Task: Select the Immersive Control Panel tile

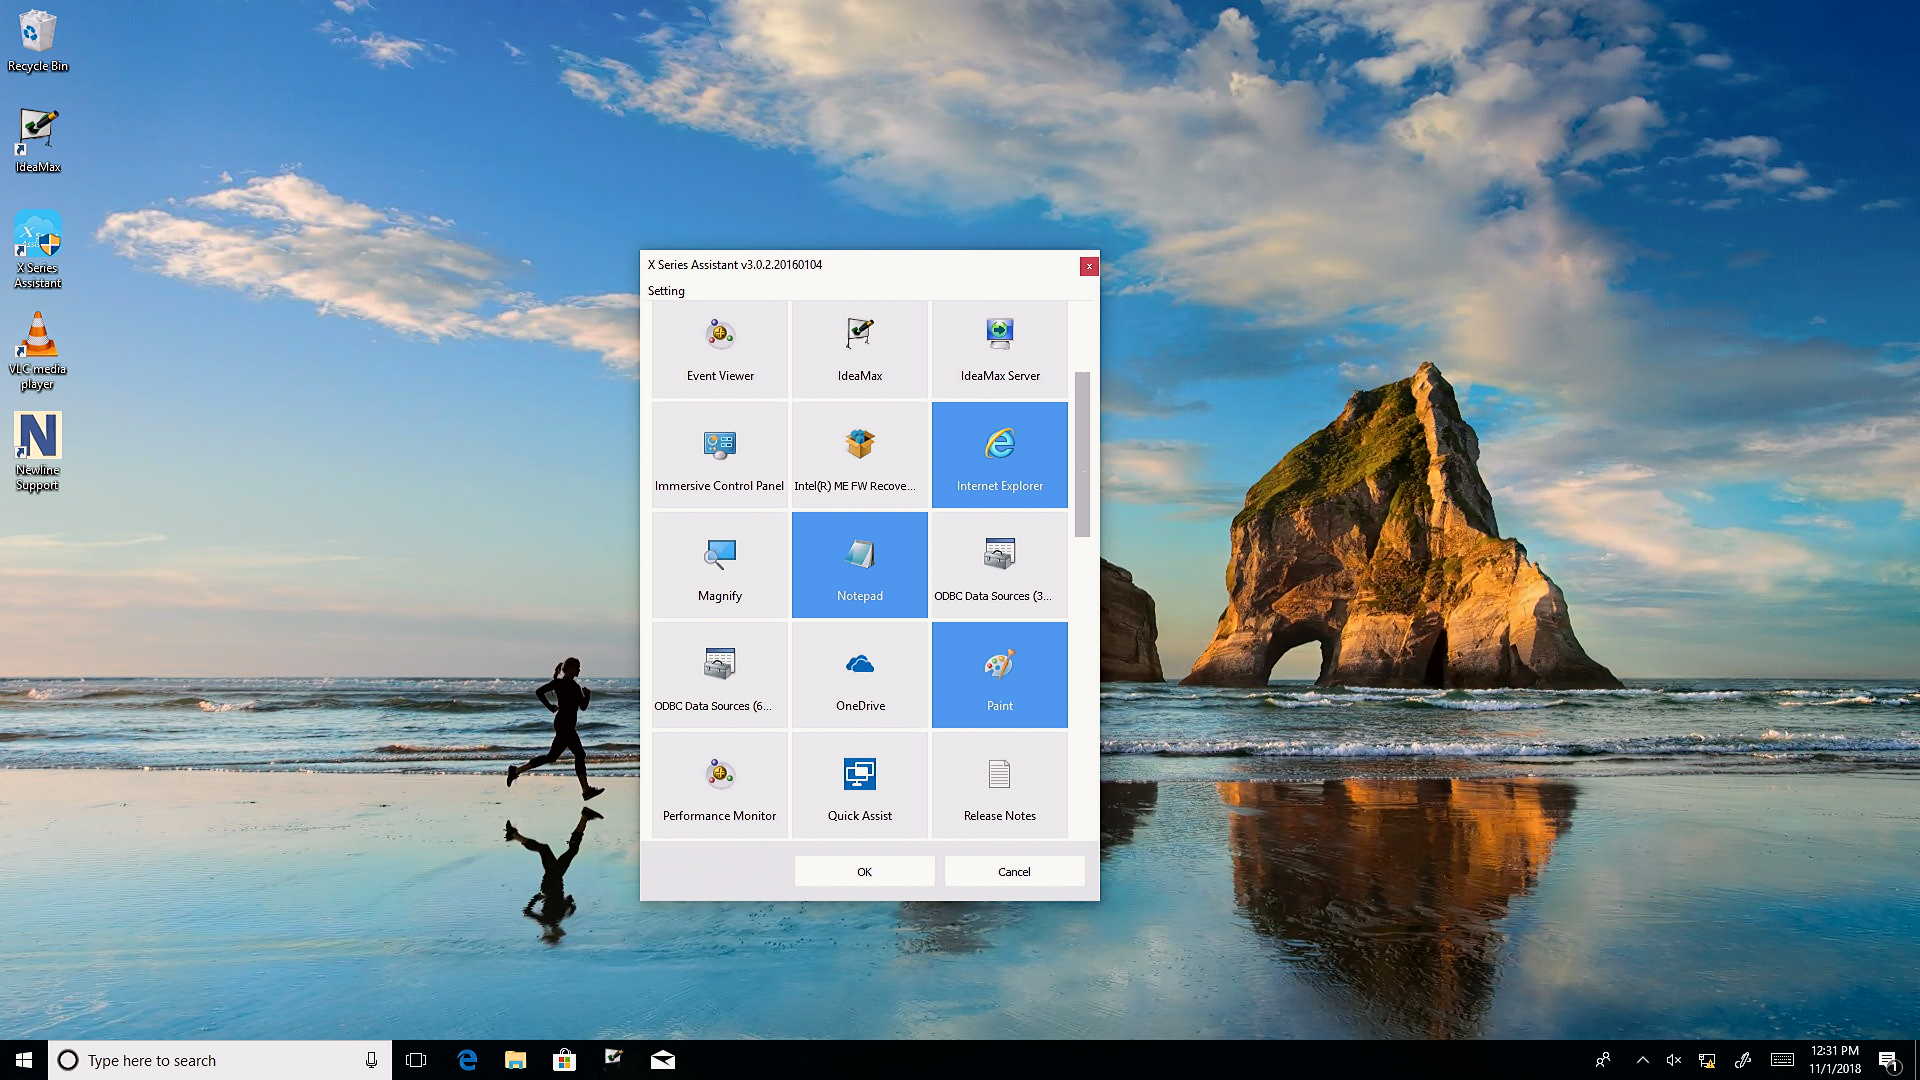Action: pyautogui.click(x=720, y=456)
